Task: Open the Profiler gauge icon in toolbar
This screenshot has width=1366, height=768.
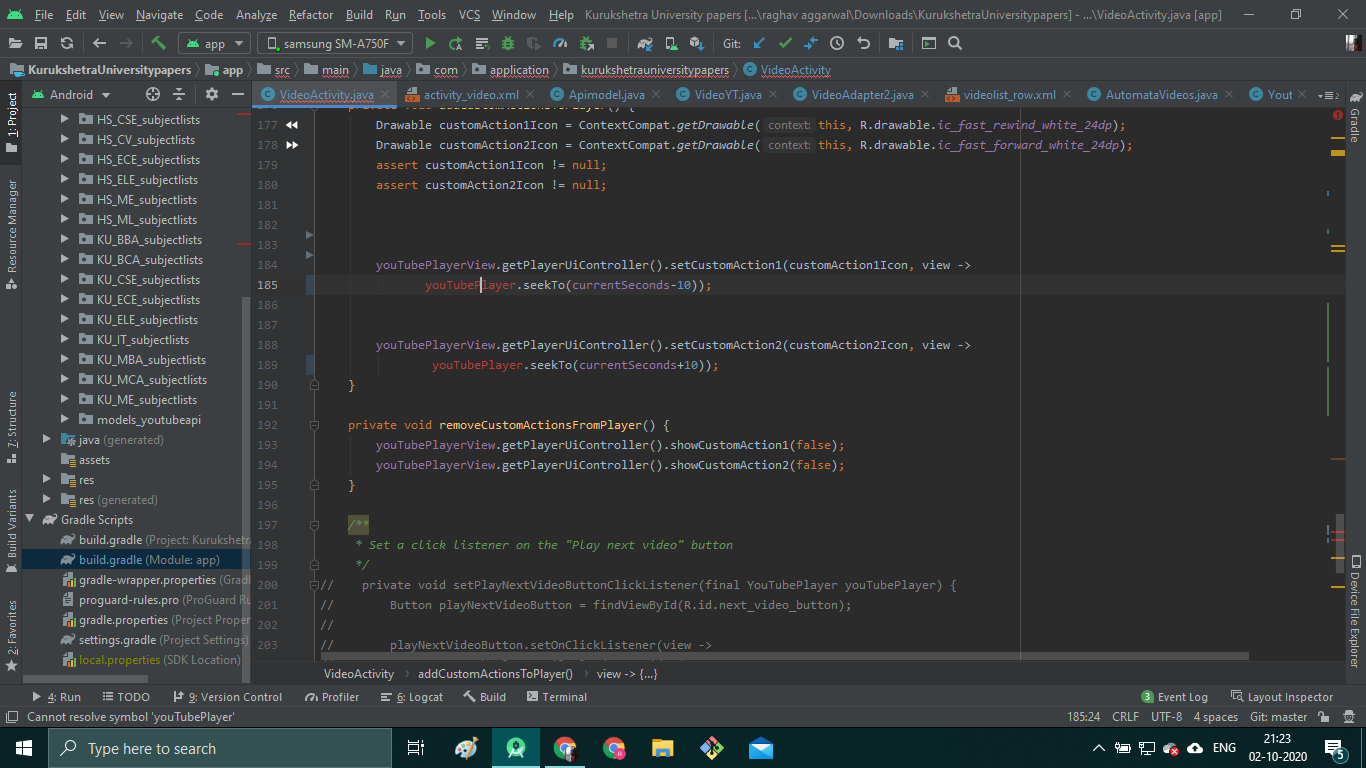Action: tap(560, 43)
